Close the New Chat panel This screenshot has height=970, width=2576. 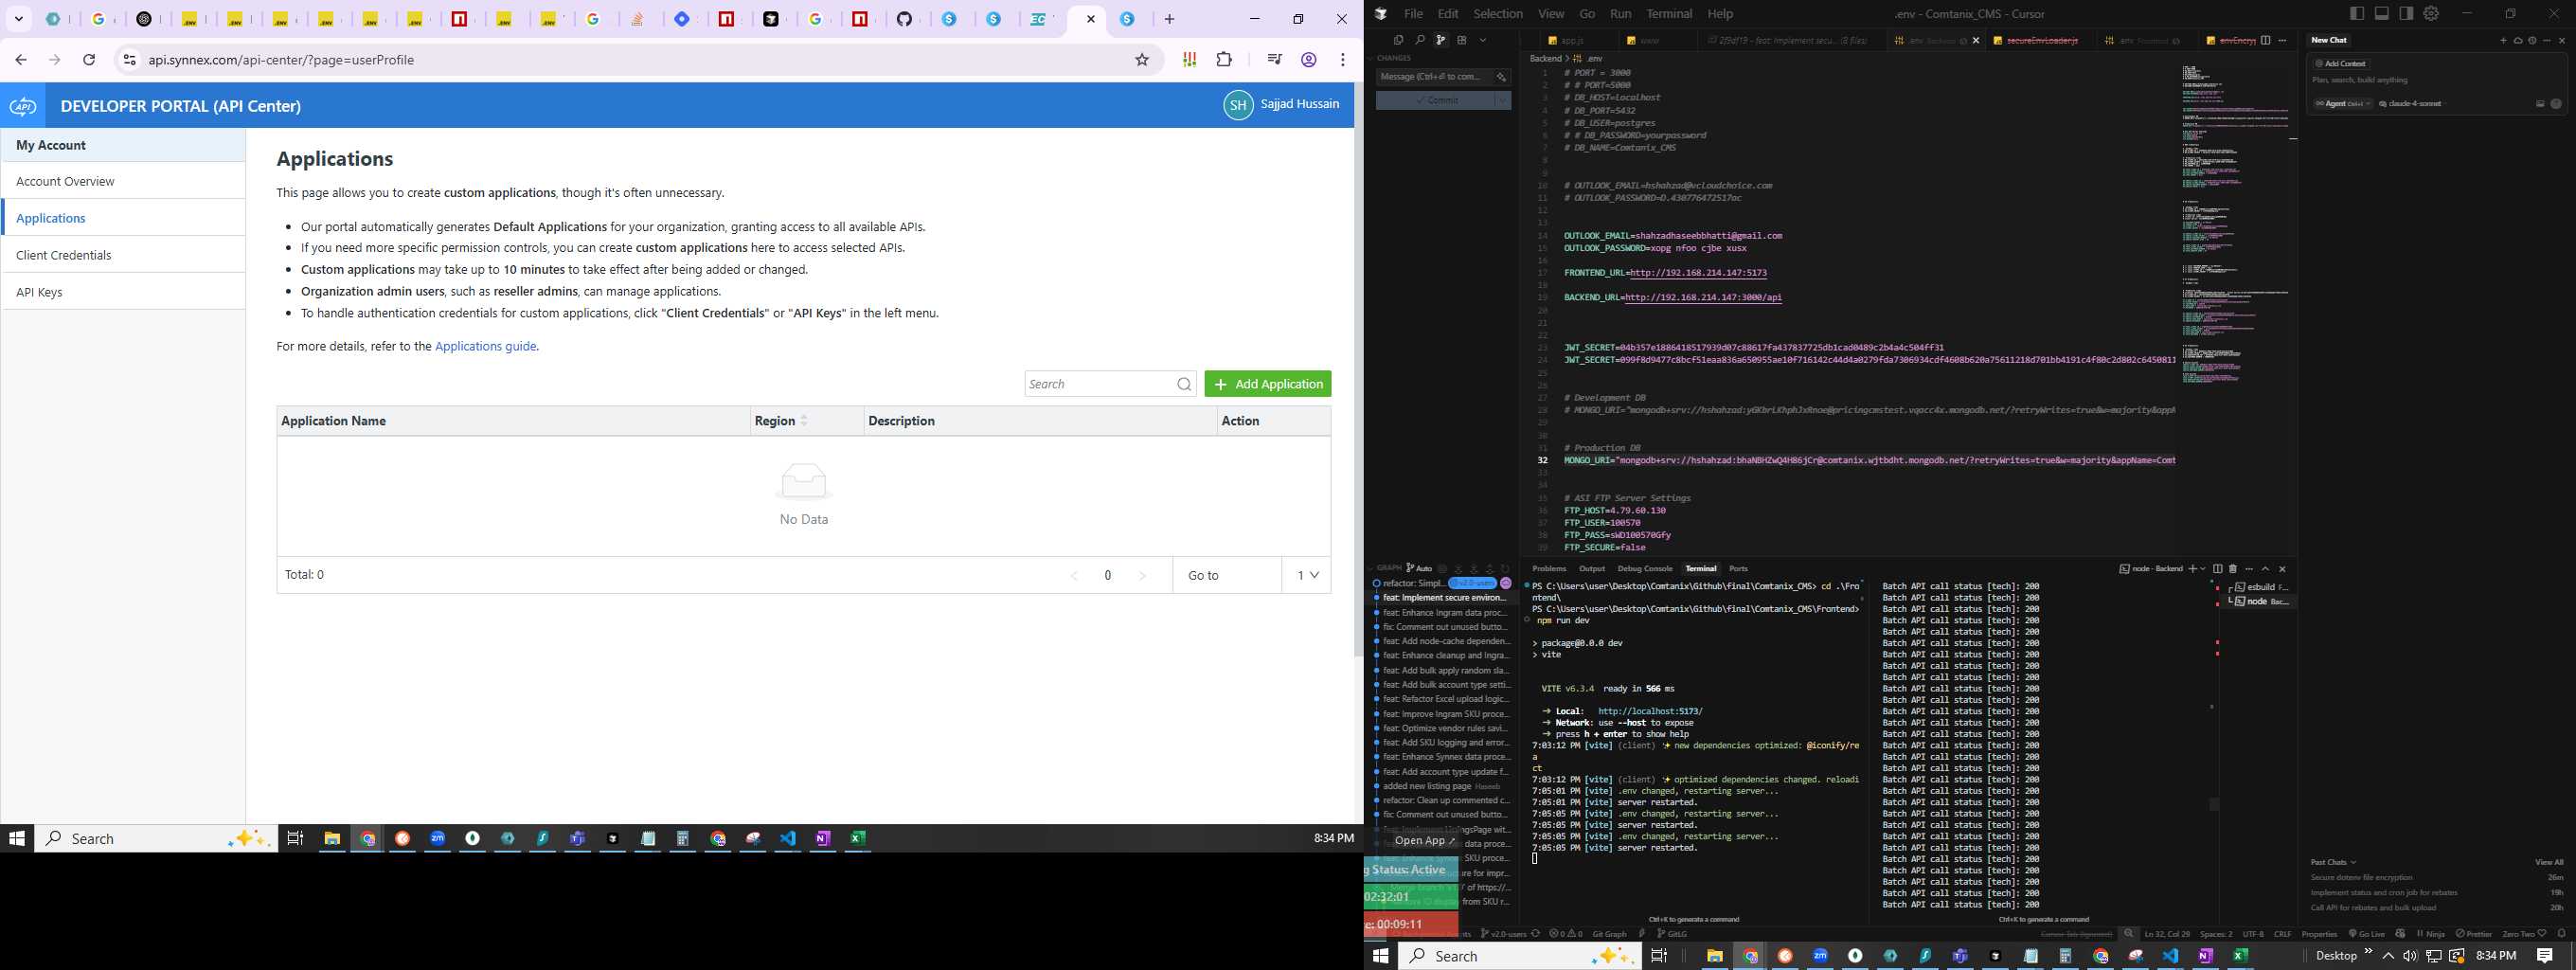click(x=2562, y=40)
